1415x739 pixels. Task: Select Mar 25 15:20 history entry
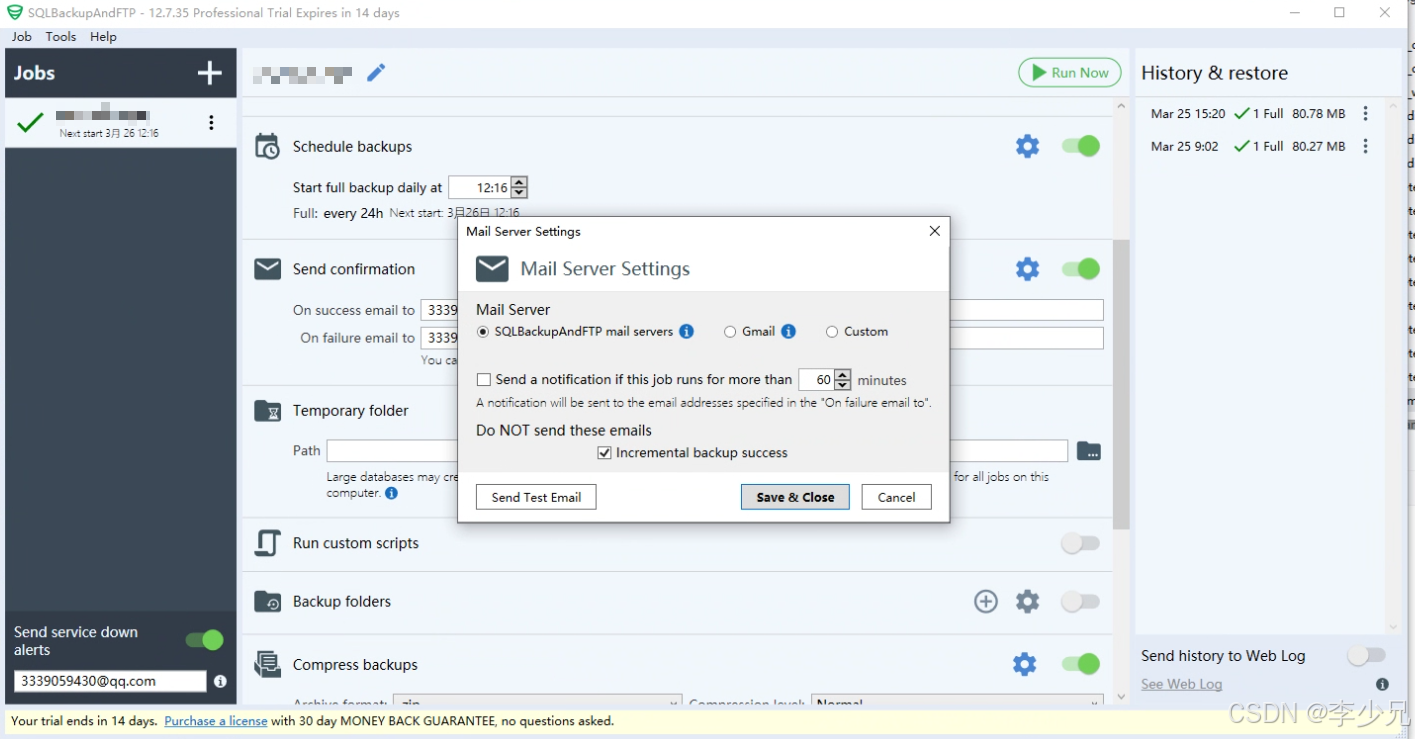(1248, 114)
